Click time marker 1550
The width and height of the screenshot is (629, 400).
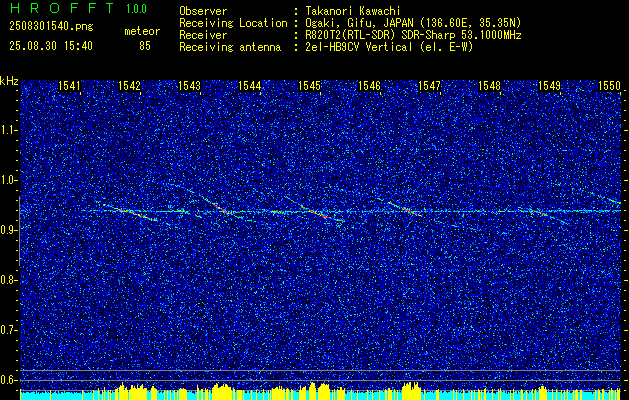click(610, 85)
